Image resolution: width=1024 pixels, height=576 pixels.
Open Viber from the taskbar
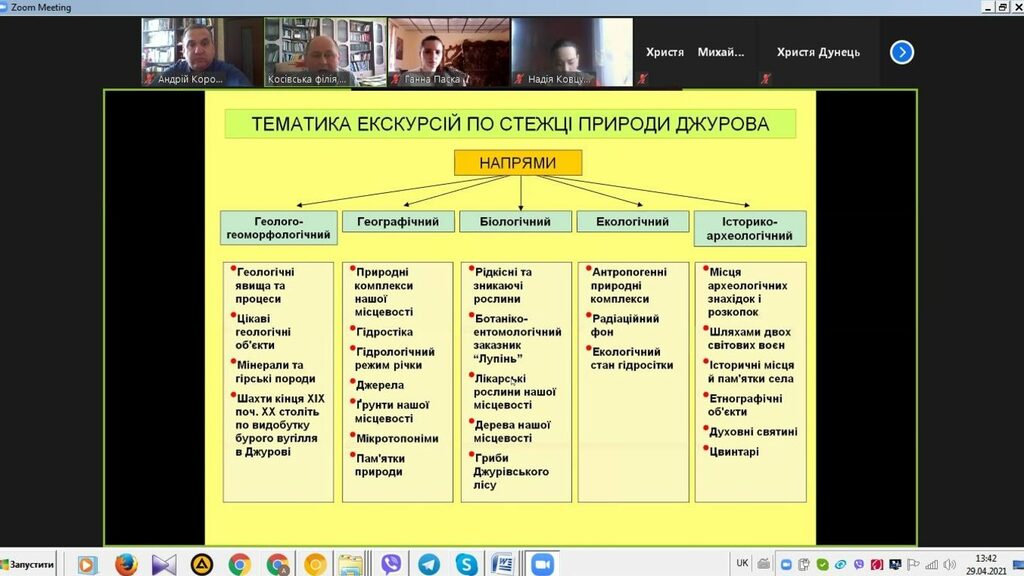391,564
